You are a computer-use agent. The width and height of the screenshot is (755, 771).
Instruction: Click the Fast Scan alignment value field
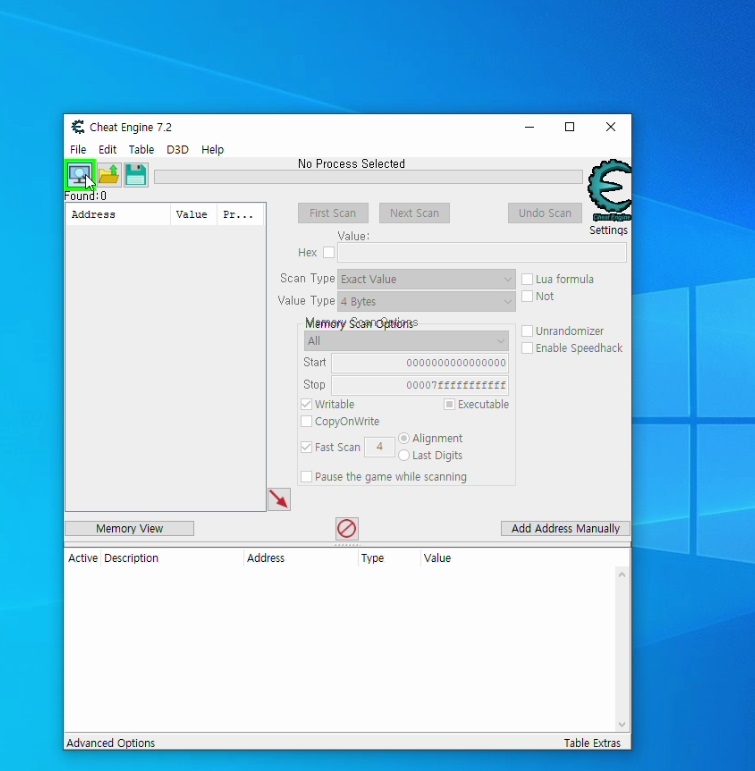[379, 447]
